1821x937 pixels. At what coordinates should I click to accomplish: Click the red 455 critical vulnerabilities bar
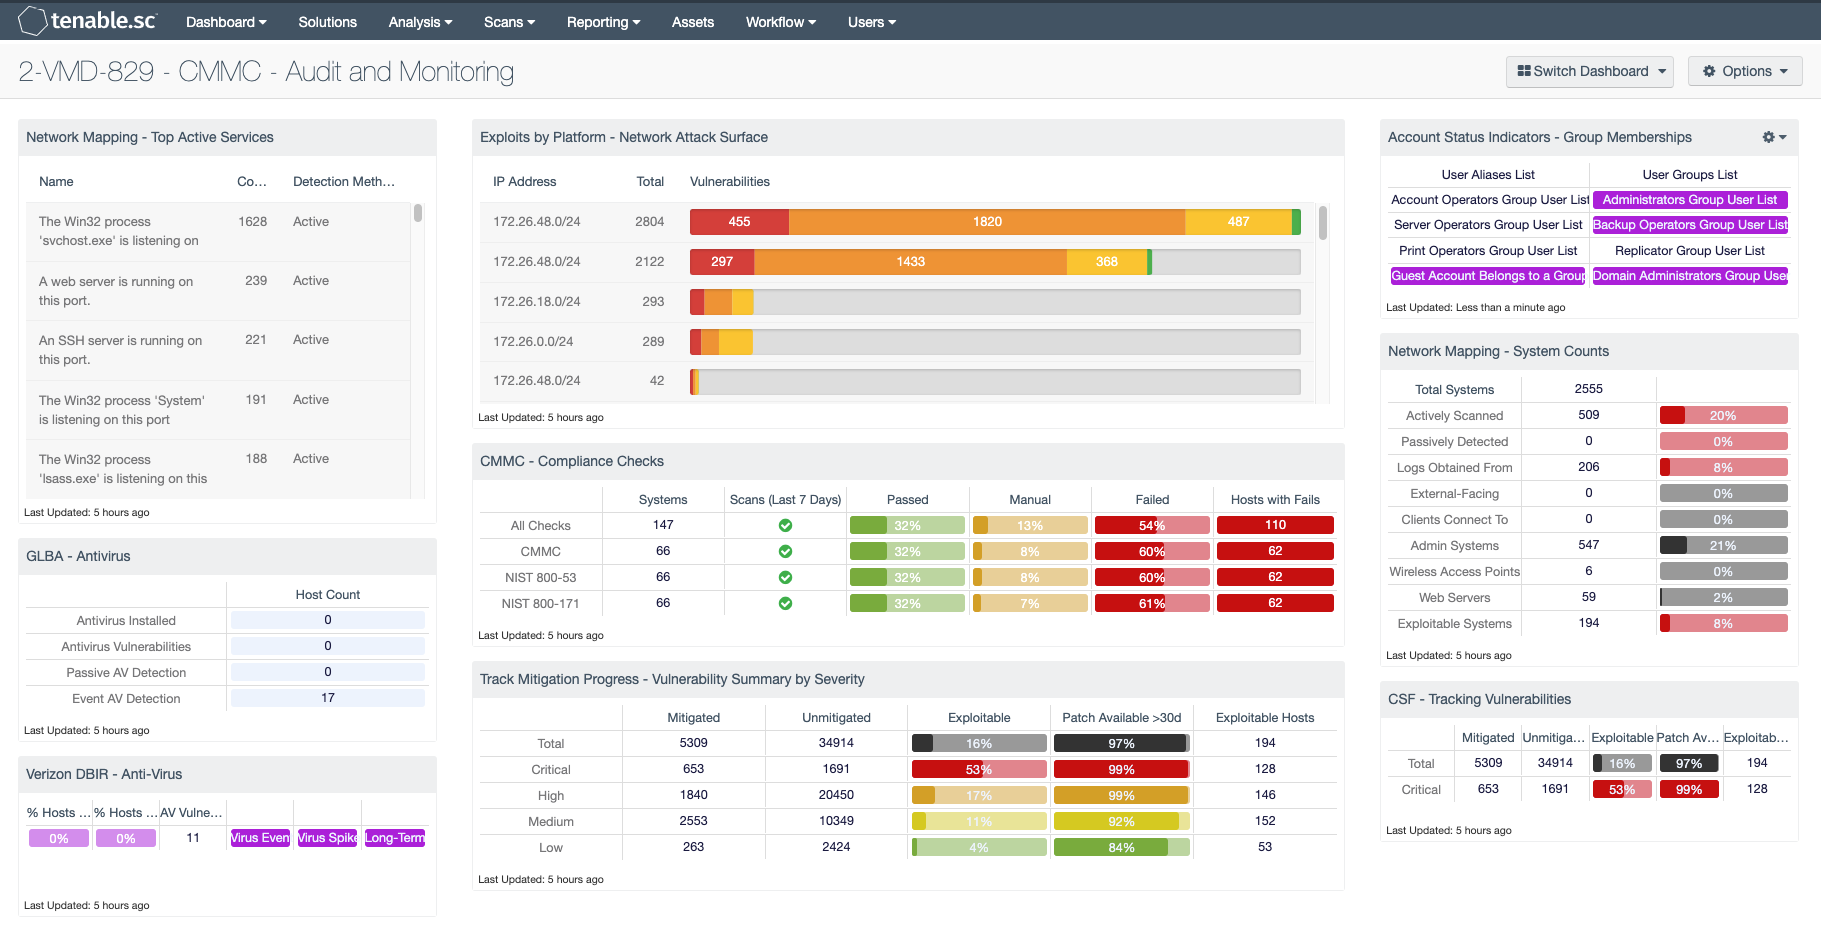[739, 222]
